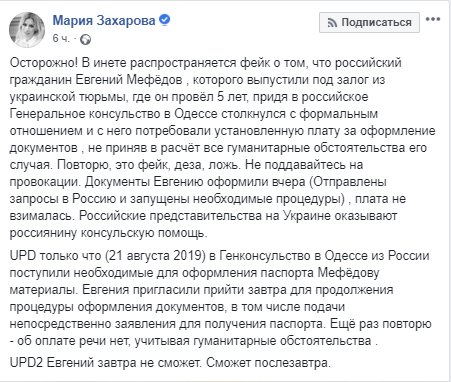Click the blue verified badge icon
The image size is (451, 382).
click(165, 20)
